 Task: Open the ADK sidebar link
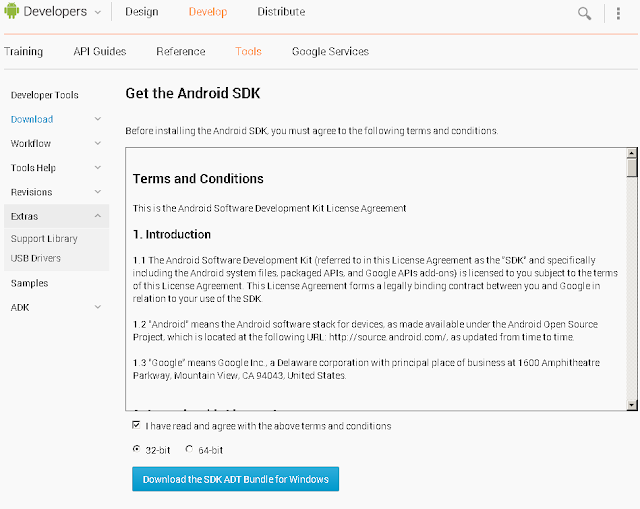[20, 307]
